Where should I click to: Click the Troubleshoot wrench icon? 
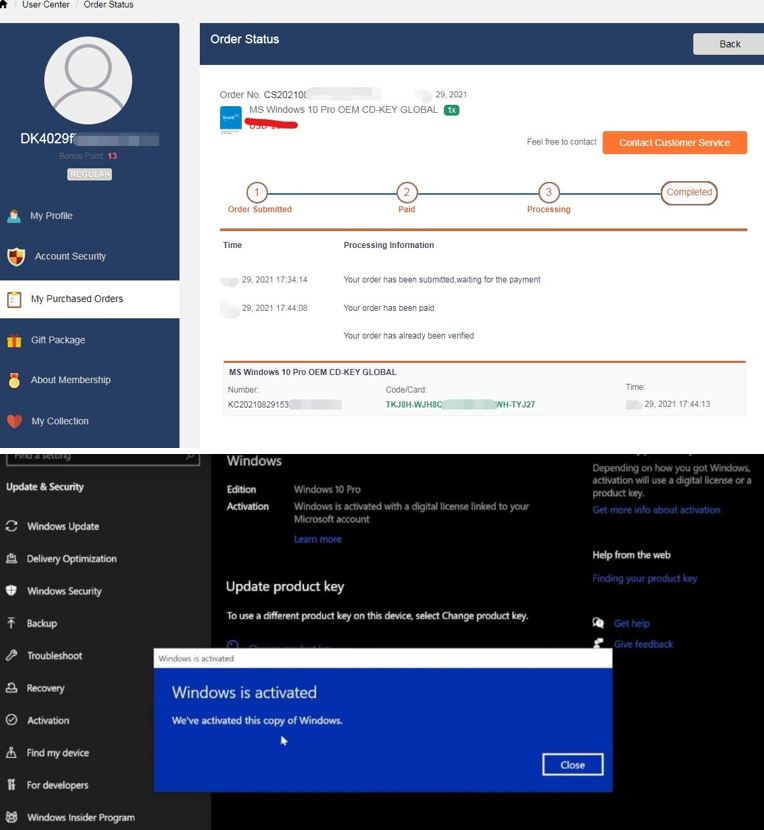pos(12,655)
